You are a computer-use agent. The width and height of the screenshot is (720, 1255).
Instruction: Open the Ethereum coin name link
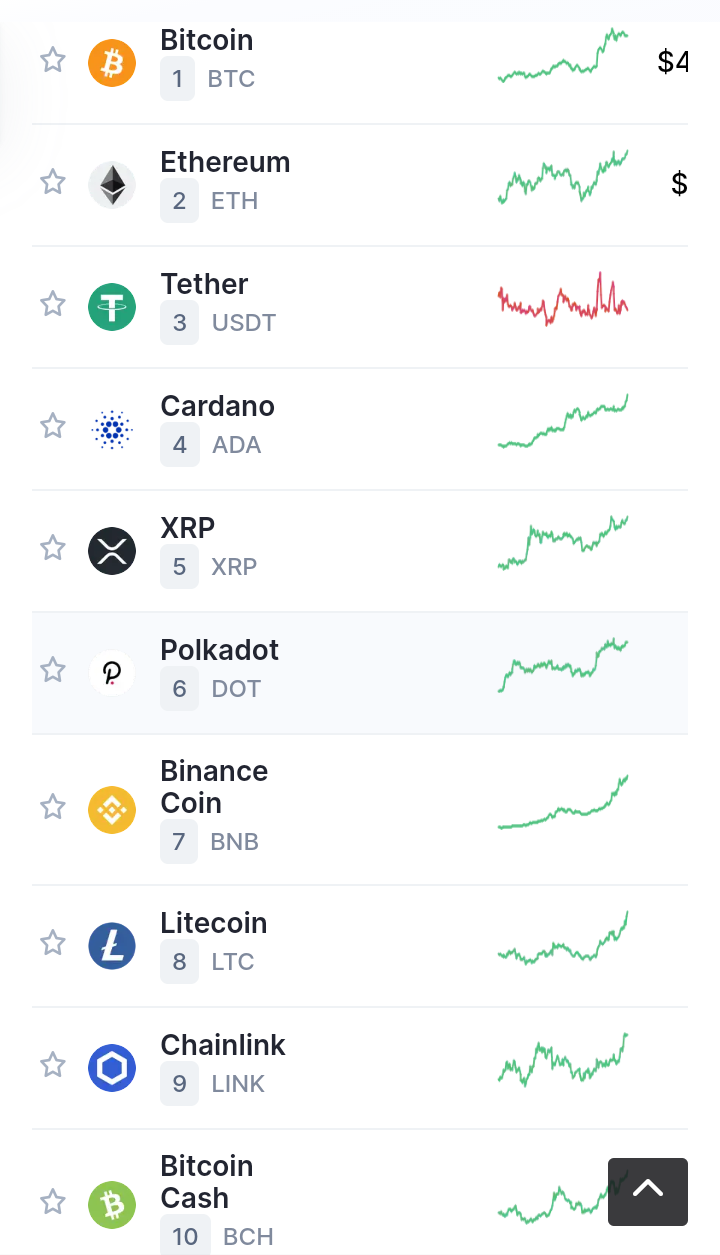225,162
